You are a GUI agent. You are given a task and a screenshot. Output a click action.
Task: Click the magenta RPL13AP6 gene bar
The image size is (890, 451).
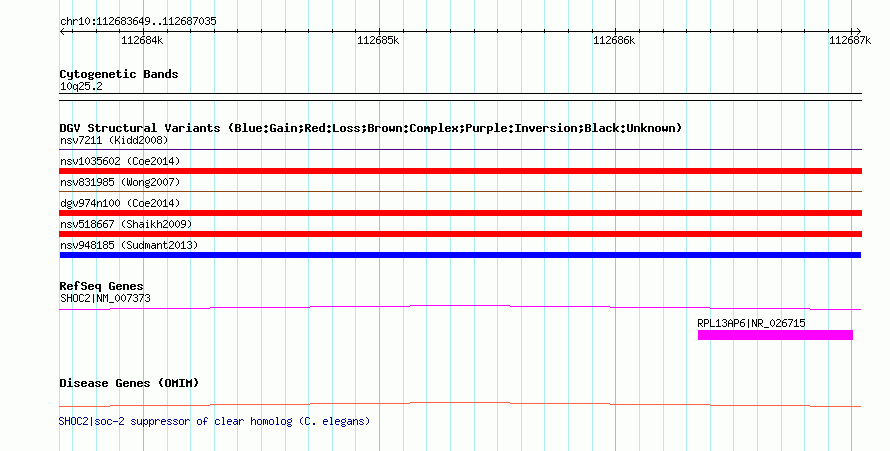click(775, 335)
